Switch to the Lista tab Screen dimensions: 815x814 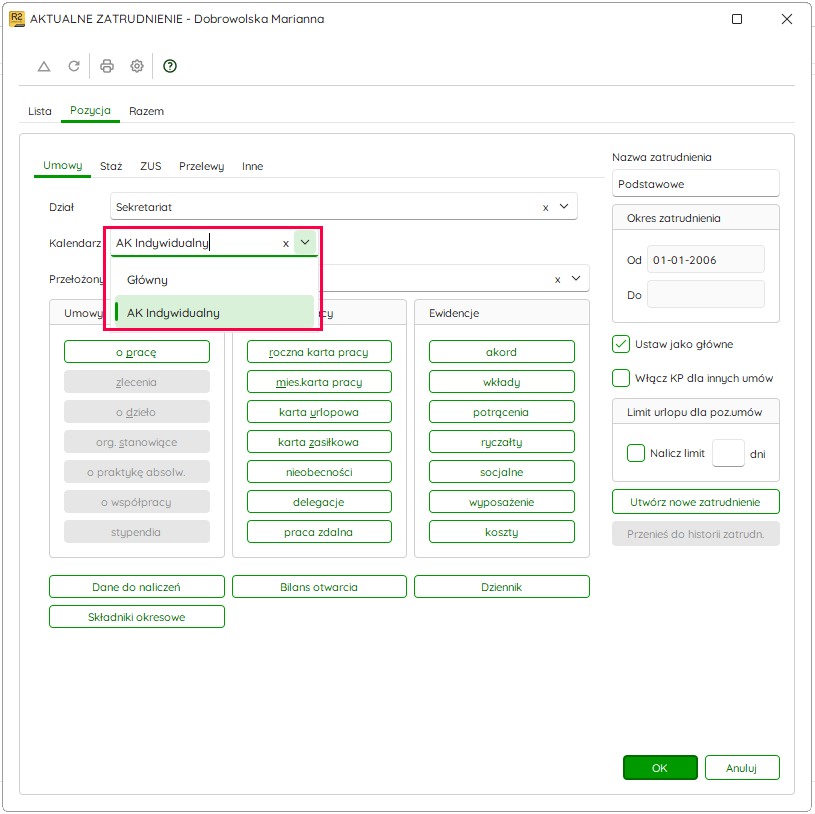pyautogui.click(x=40, y=111)
